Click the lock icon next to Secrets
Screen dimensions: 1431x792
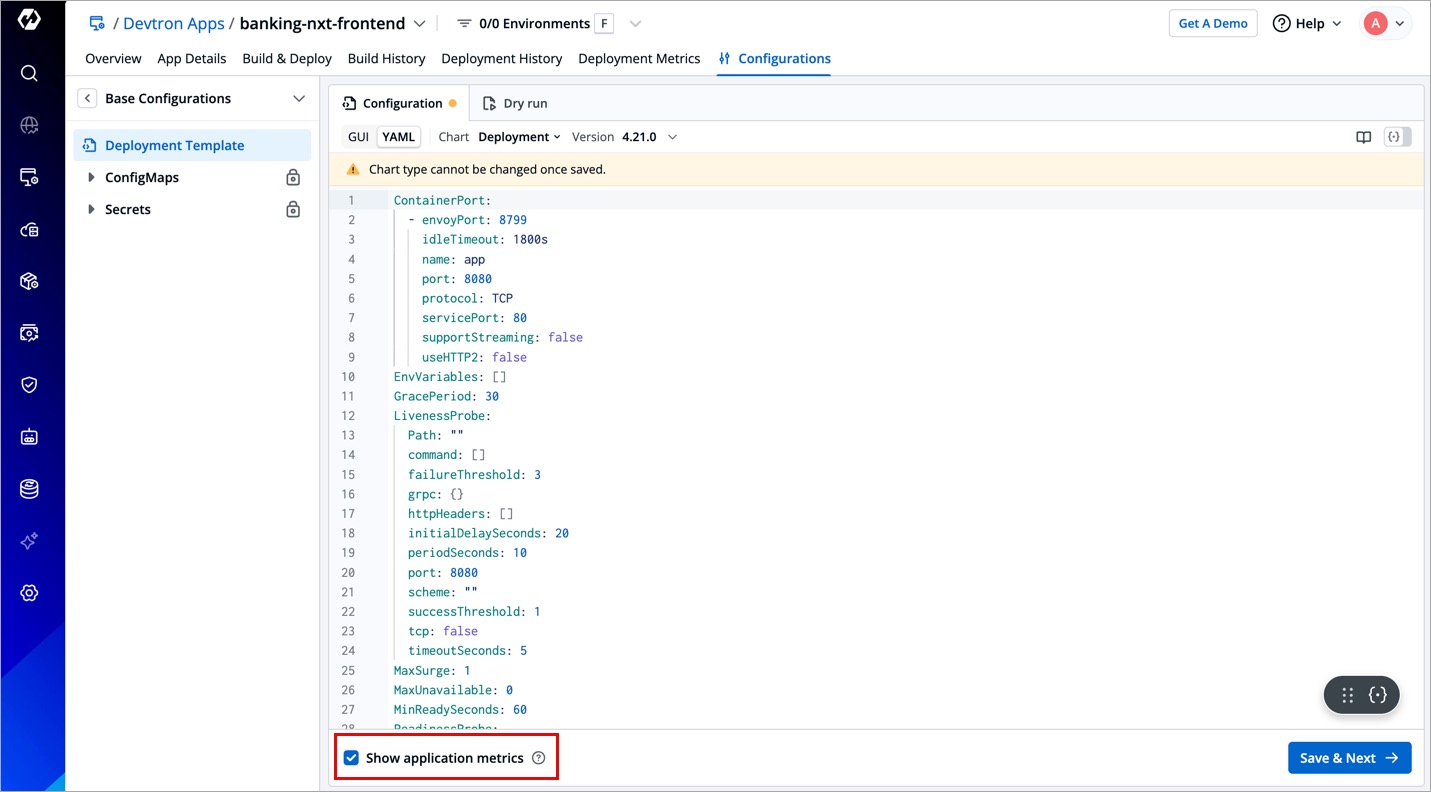click(x=293, y=210)
